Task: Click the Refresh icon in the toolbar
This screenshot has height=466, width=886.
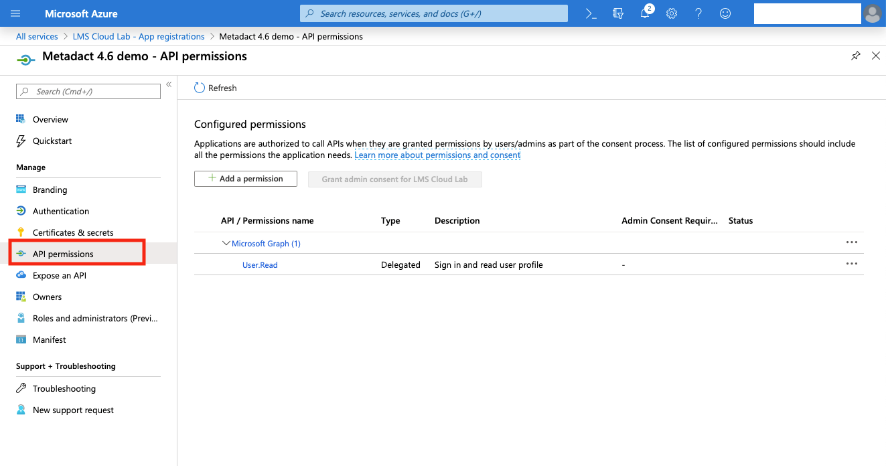Action: pos(199,88)
